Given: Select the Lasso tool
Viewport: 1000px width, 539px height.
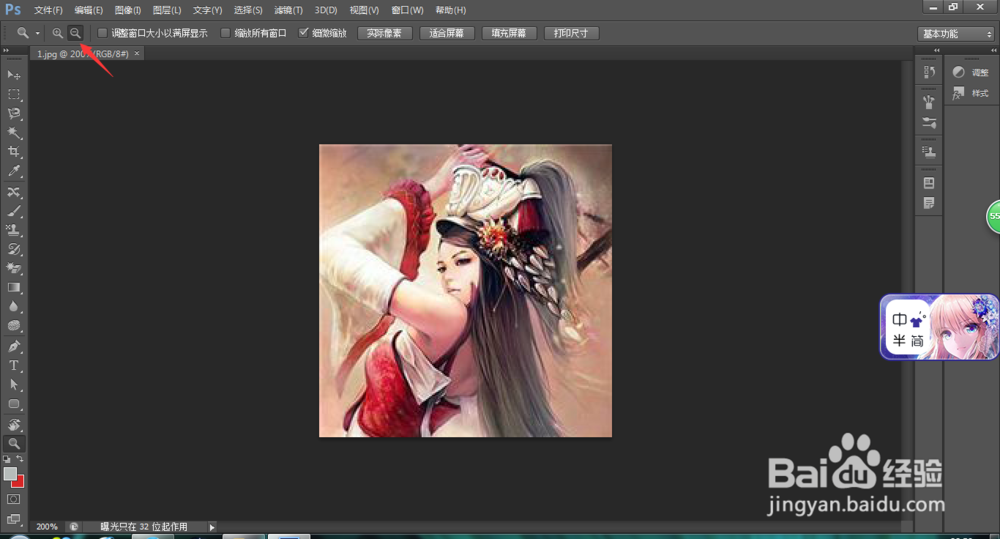Looking at the screenshot, I should tap(13, 114).
